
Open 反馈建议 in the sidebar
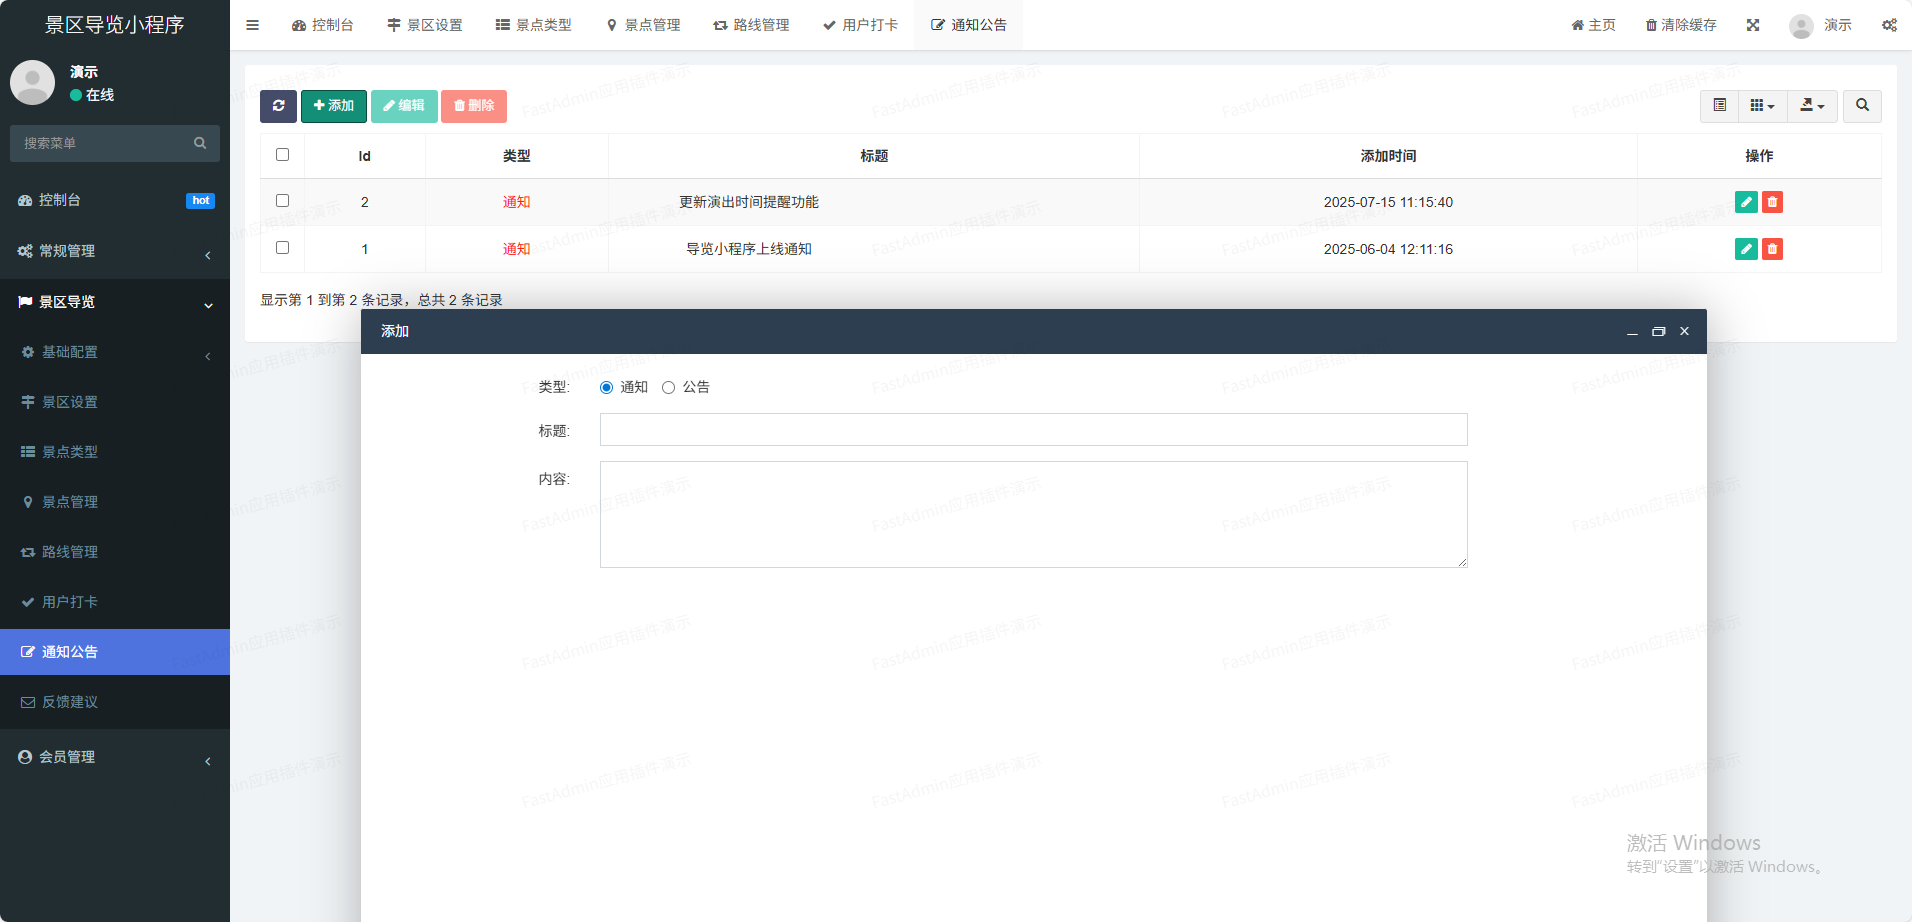point(70,702)
